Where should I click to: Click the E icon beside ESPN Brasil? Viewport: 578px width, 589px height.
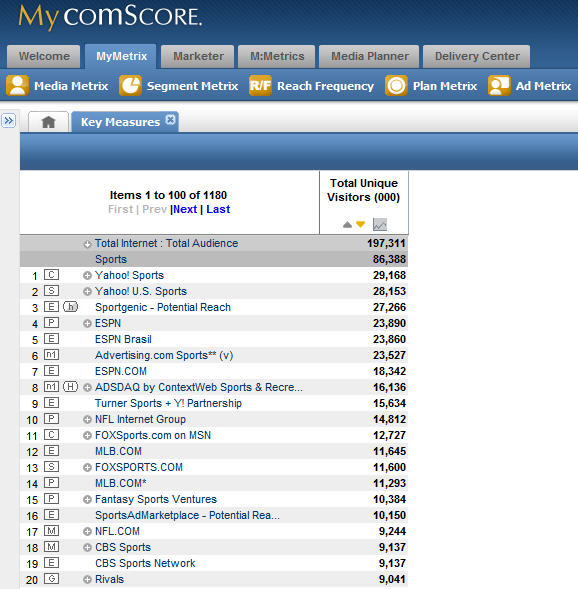click(51, 339)
